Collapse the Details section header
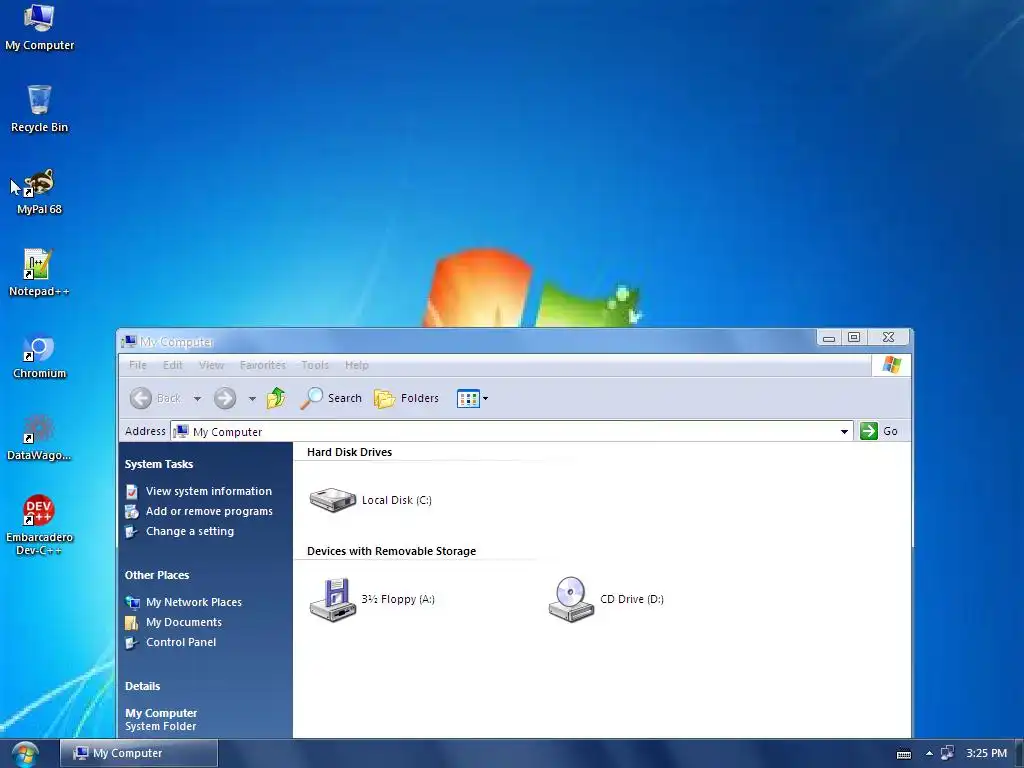The height and width of the screenshot is (768, 1024). point(142,686)
